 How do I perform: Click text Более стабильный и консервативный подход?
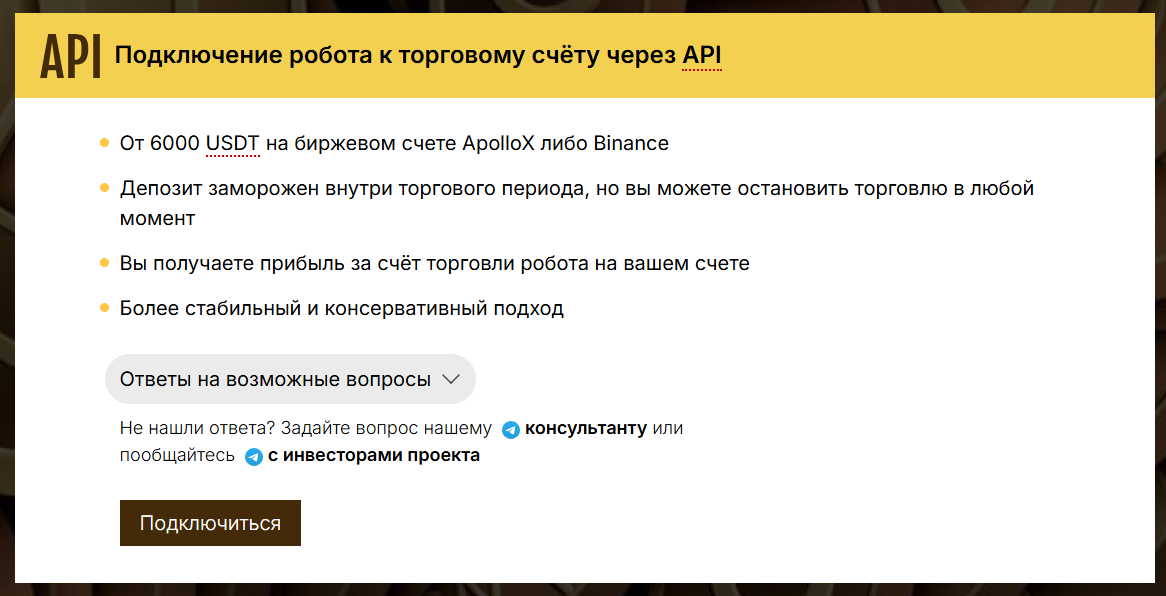(342, 309)
